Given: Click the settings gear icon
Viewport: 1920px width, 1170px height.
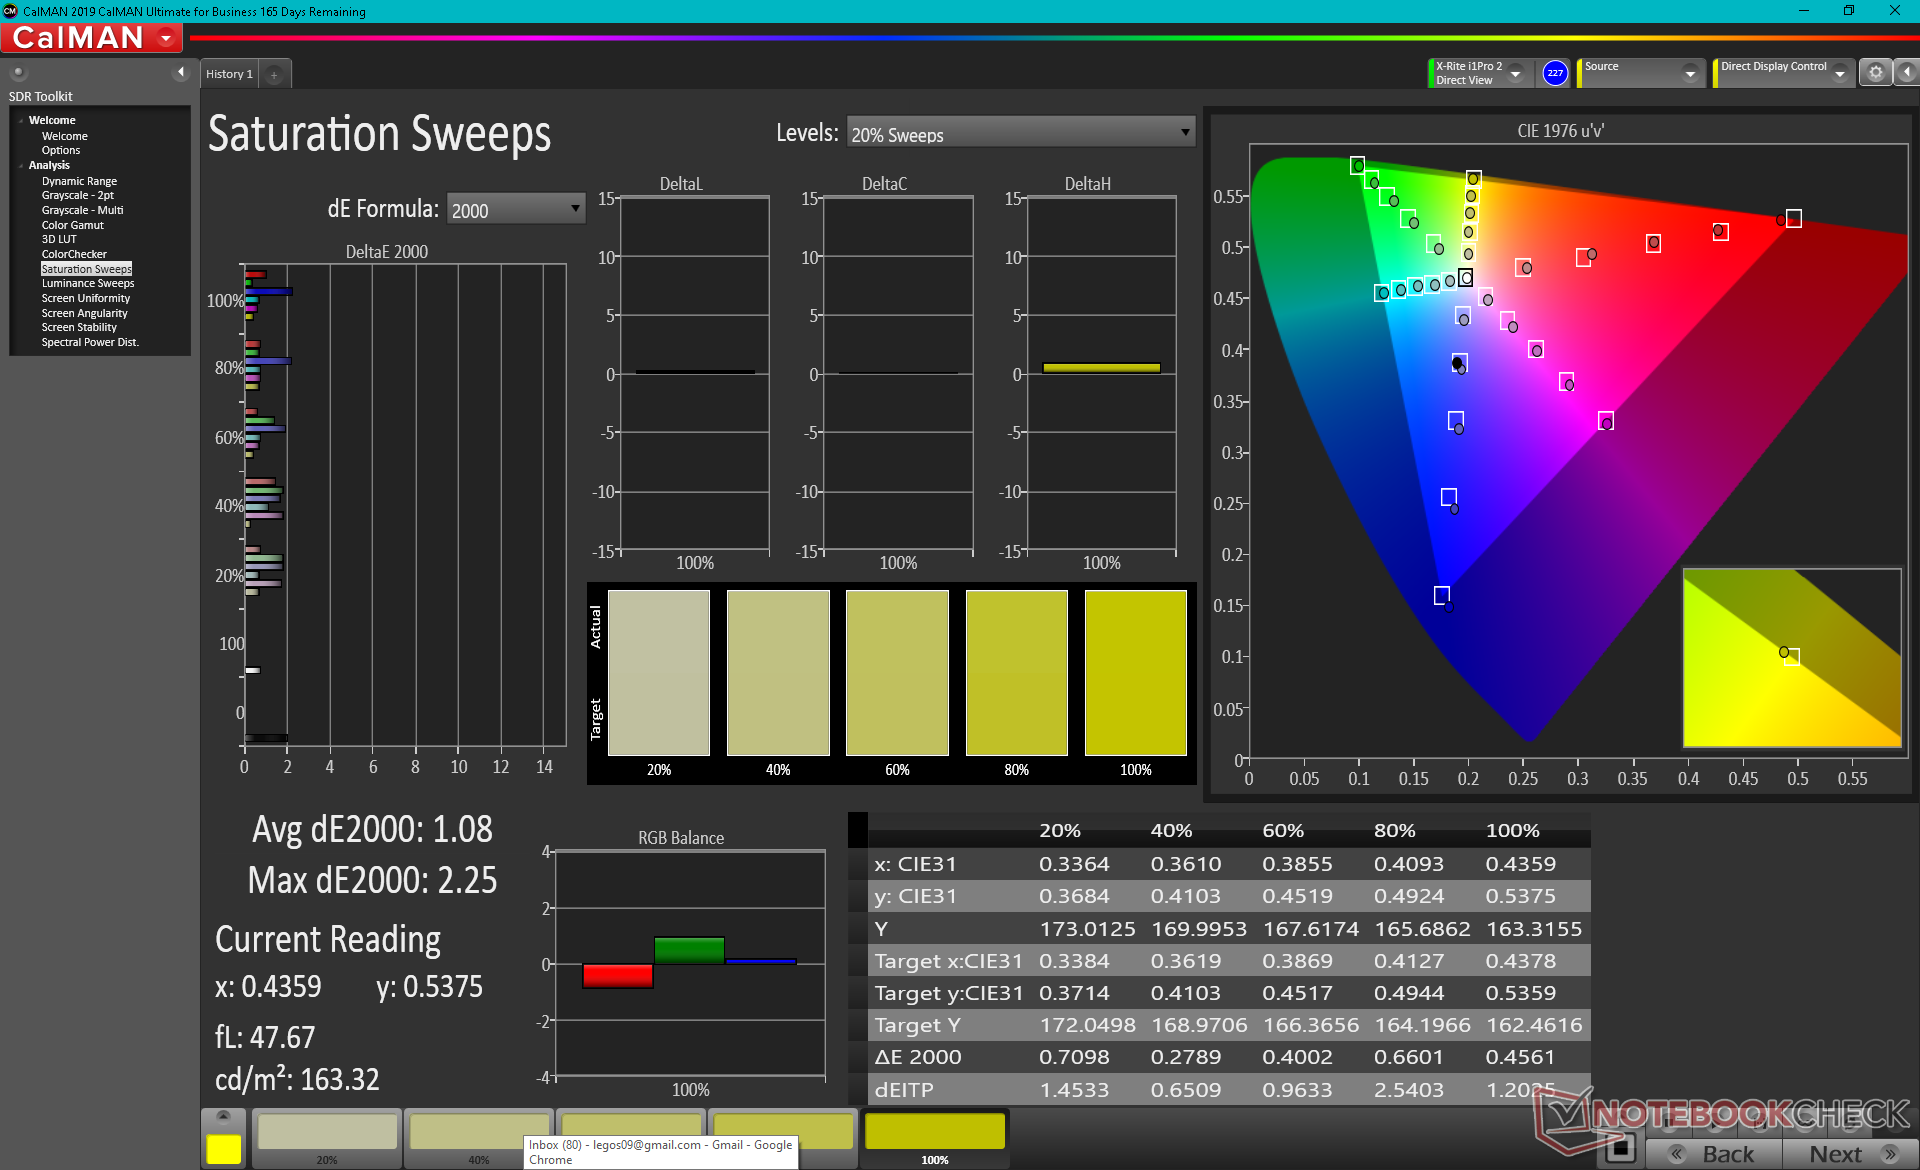Looking at the screenshot, I should tap(1875, 73).
